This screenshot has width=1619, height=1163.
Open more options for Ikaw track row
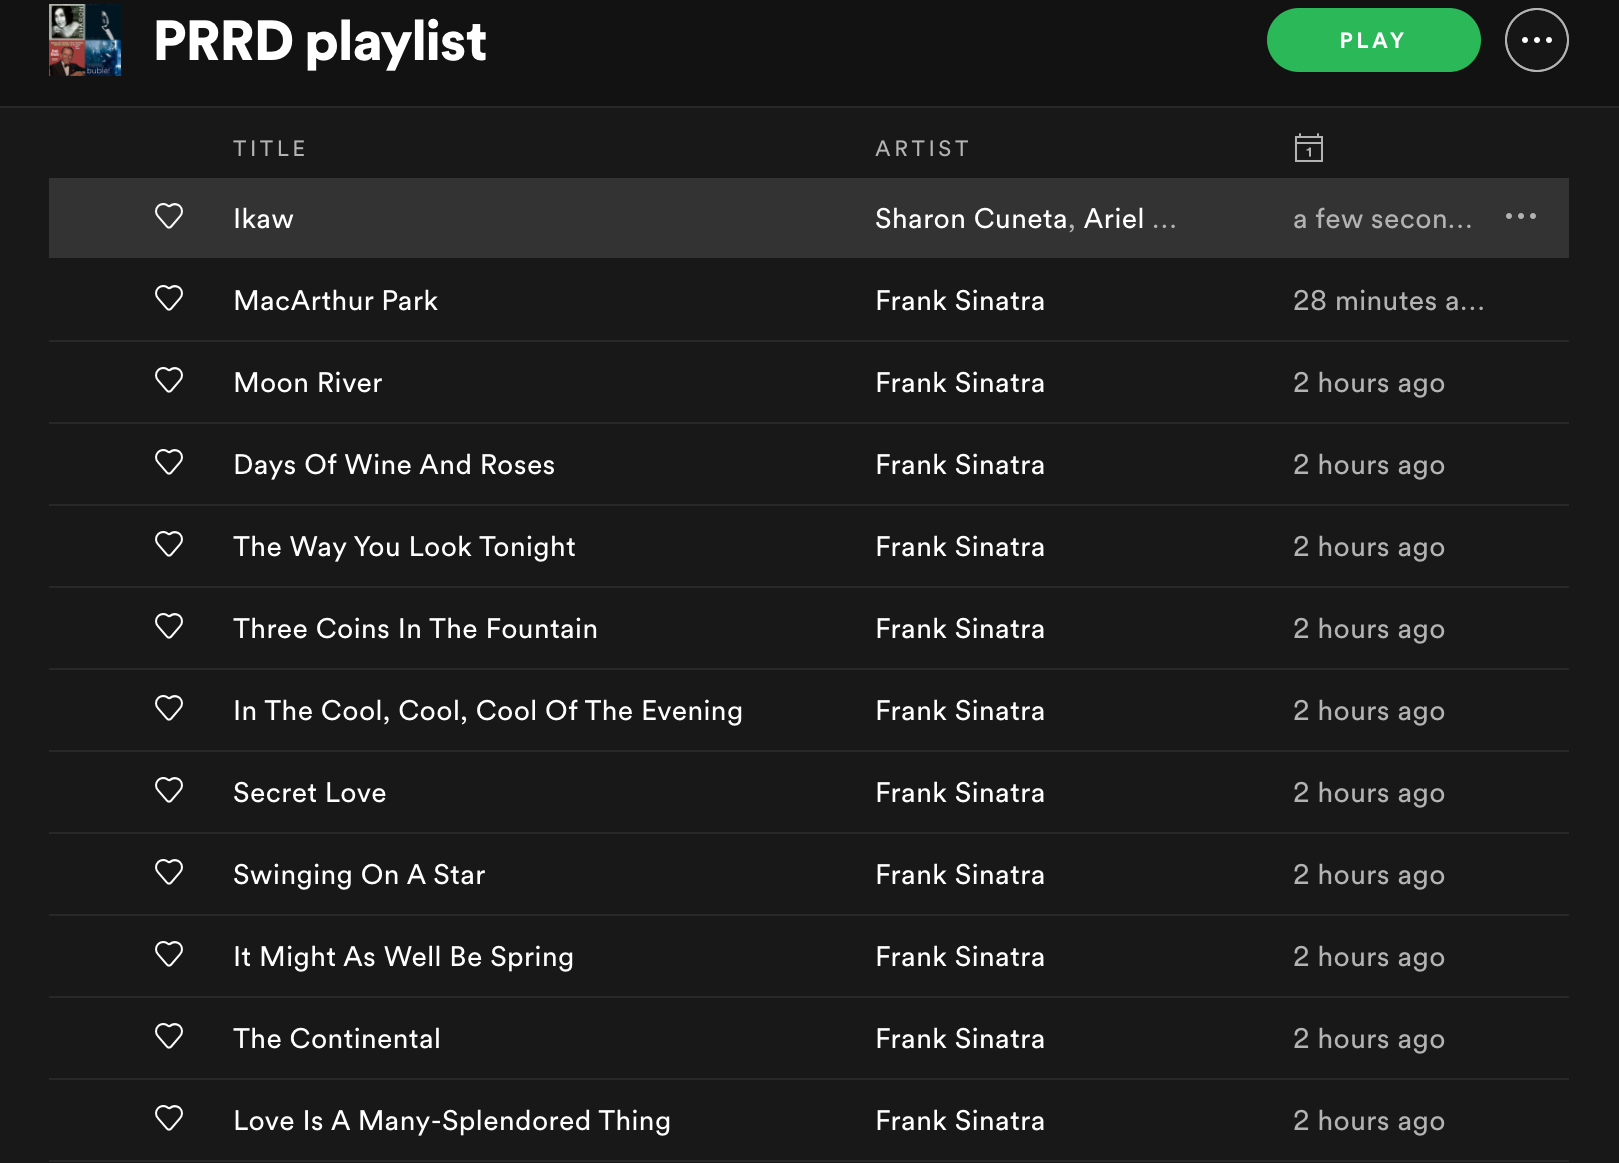pos(1521,217)
